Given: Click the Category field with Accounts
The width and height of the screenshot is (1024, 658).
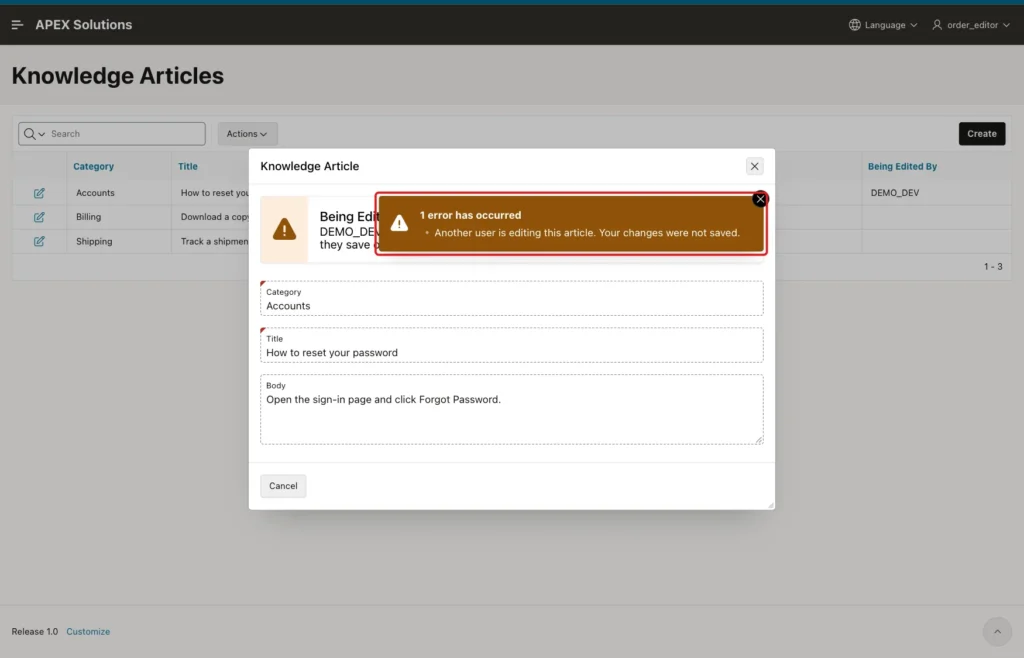Looking at the screenshot, I should click(x=511, y=299).
